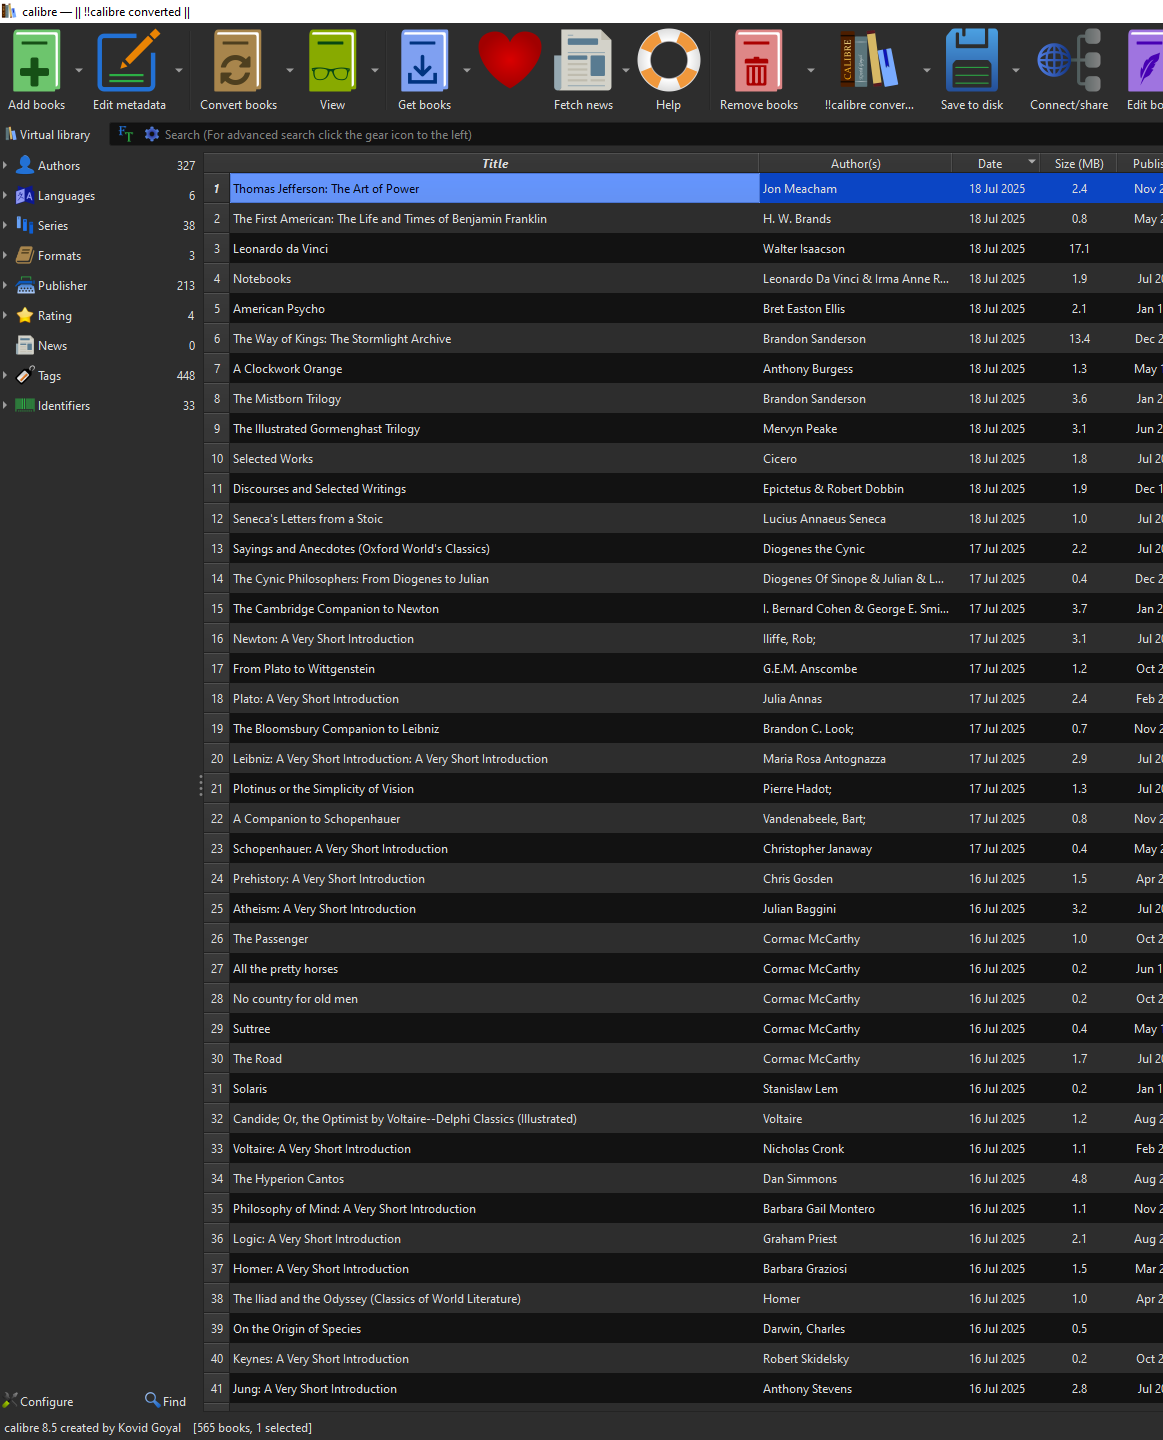Click the Tags icon
1163x1440 pixels.
pyautogui.click(x=25, y=375)
